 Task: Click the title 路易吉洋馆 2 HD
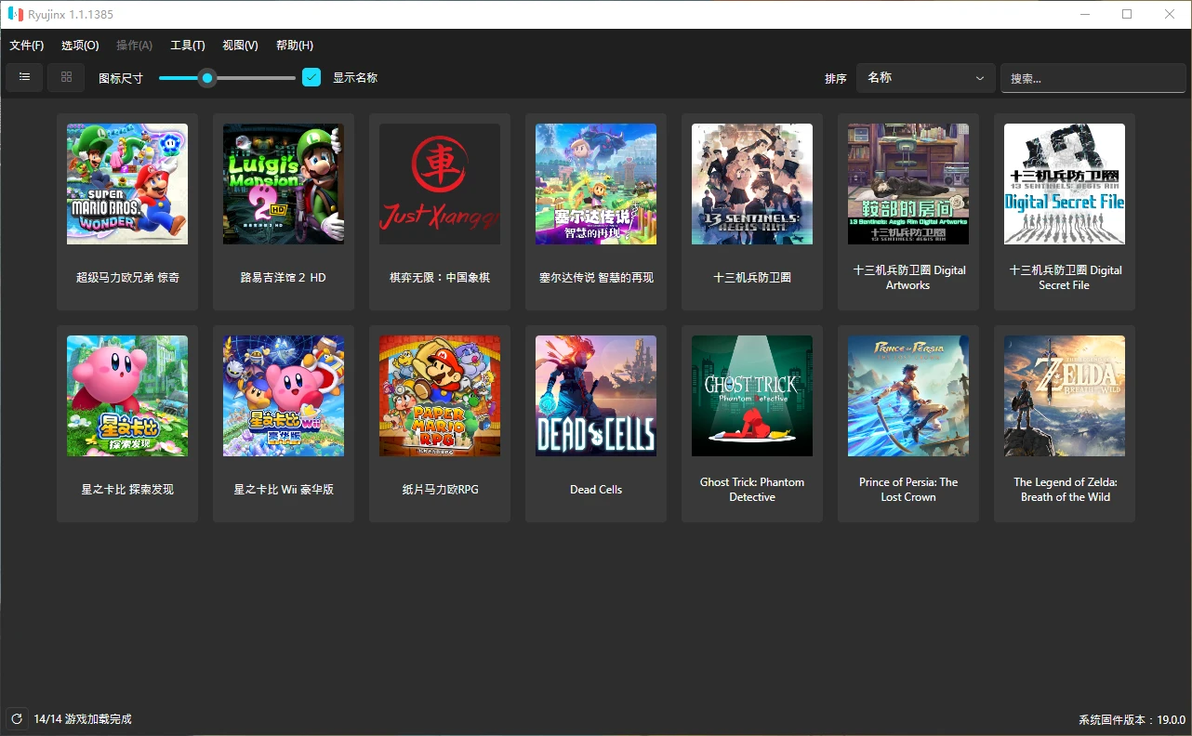pos(284,278)
